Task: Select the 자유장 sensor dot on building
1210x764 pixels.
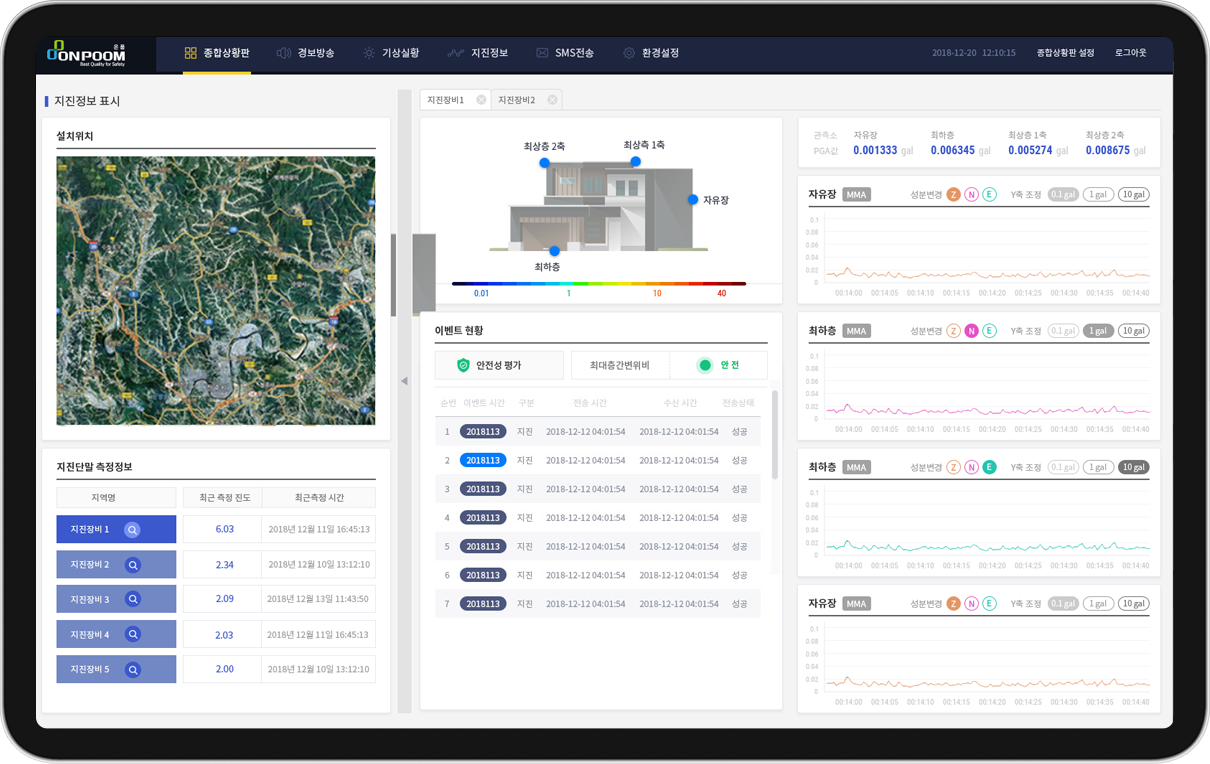Action: 692,200
